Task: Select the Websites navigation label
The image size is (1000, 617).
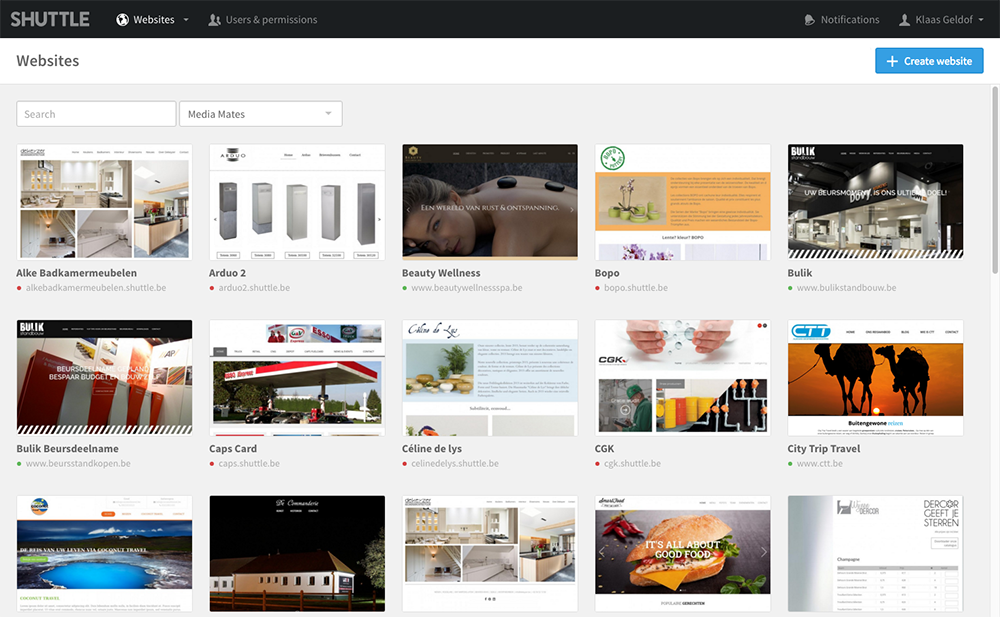Action: (x=154, y=20)
